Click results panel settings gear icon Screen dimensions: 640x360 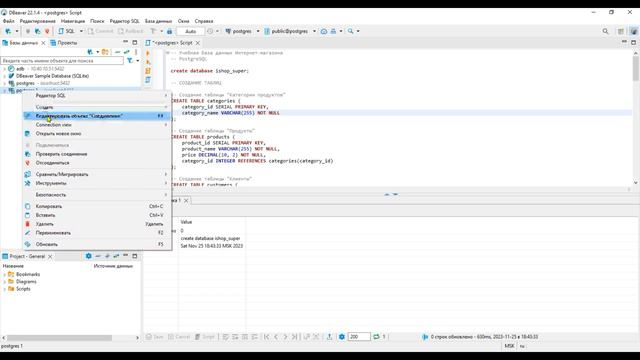point(342,337)
